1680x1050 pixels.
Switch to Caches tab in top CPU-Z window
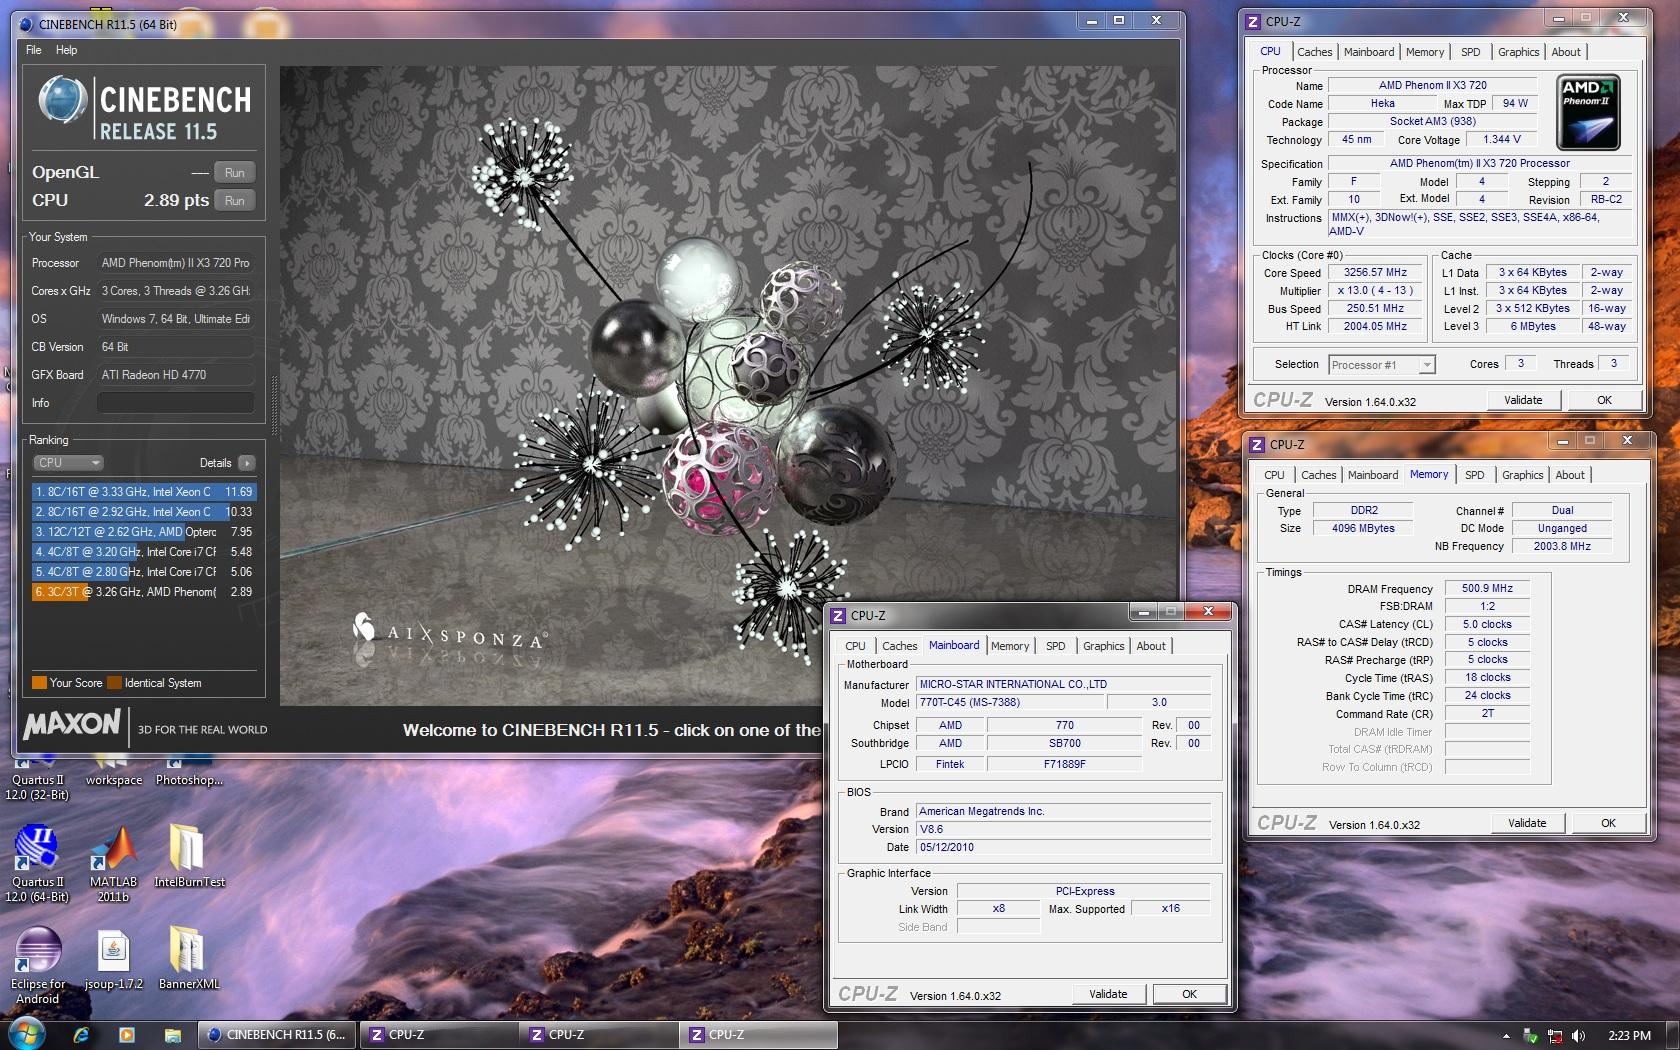(x=1314, y=52)
